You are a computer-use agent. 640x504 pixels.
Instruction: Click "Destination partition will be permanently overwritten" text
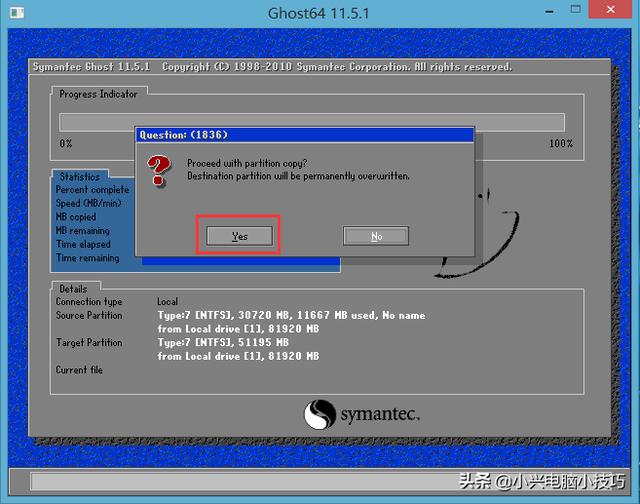click(298, 176)
